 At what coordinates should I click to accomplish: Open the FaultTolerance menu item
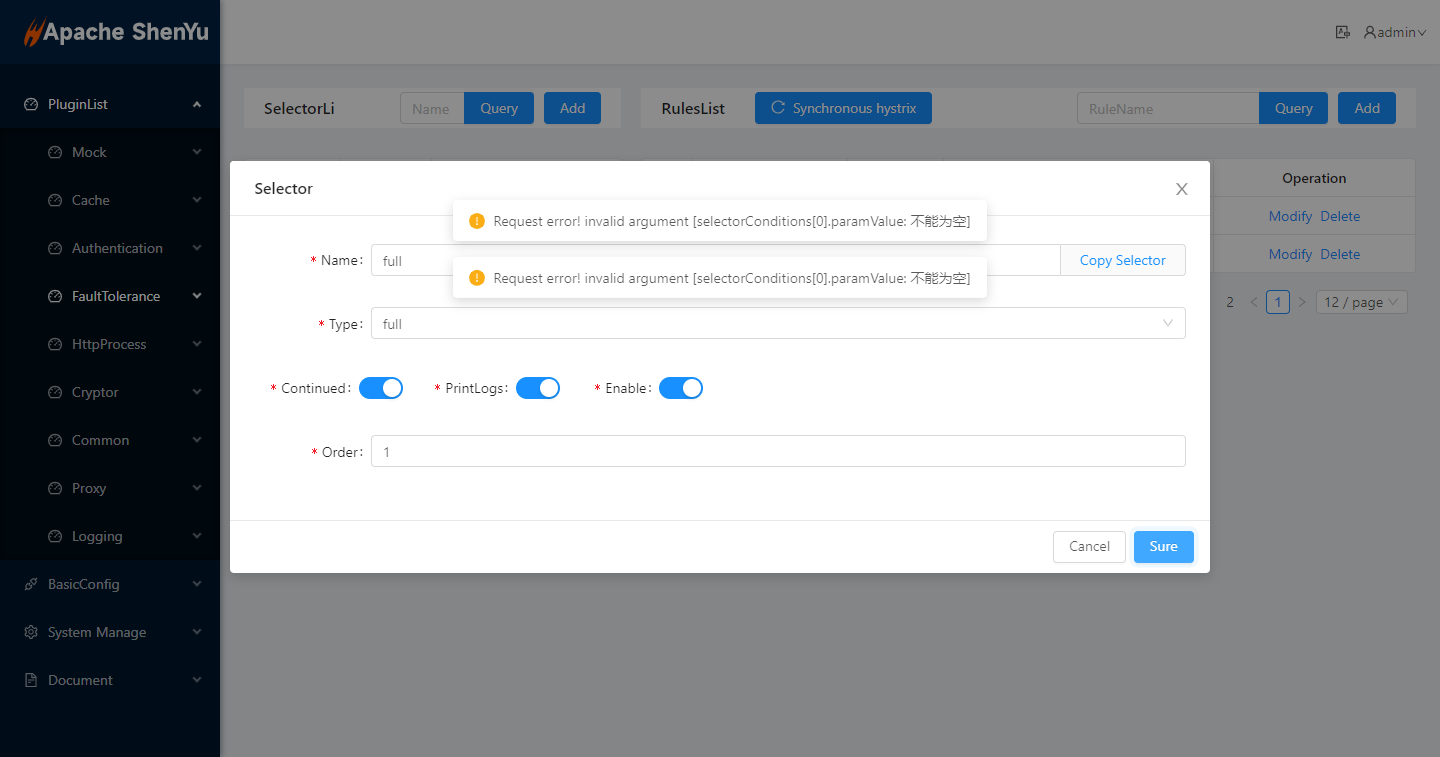110,296
